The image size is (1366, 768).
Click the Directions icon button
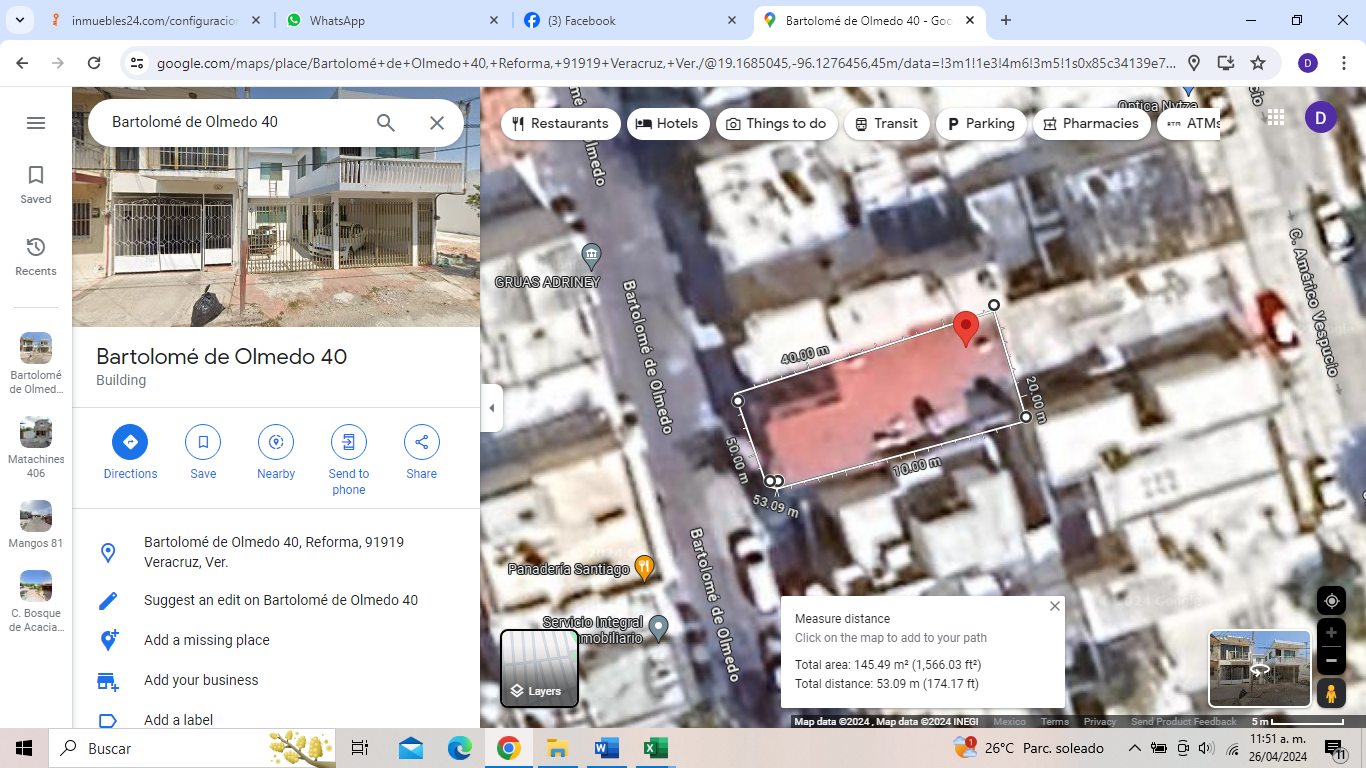(130, 442)
